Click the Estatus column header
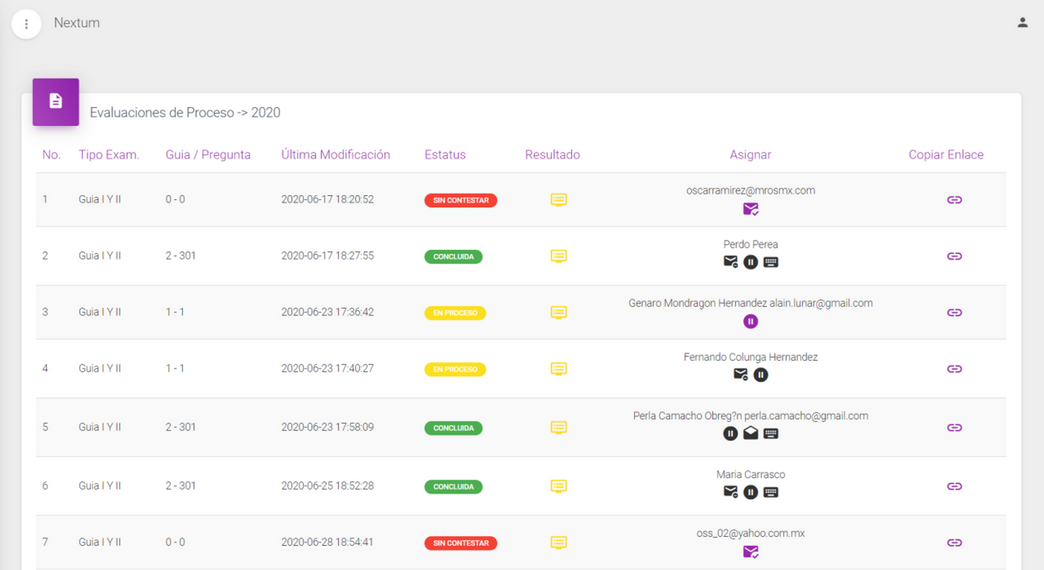 pos(445,155)
